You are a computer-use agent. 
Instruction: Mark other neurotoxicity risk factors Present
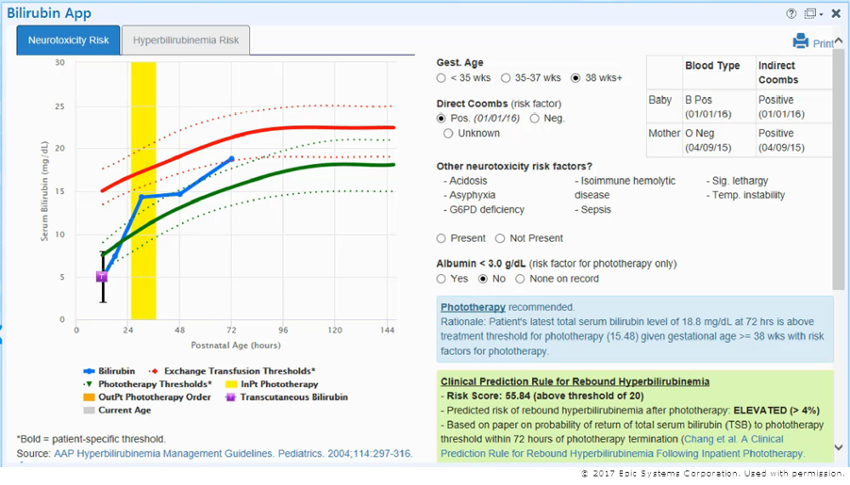441,238
